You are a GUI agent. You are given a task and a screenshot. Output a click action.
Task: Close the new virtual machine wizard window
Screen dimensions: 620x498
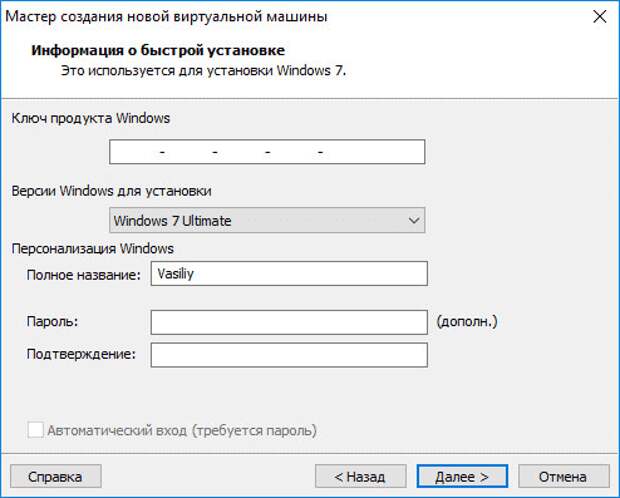click(600, 17)
